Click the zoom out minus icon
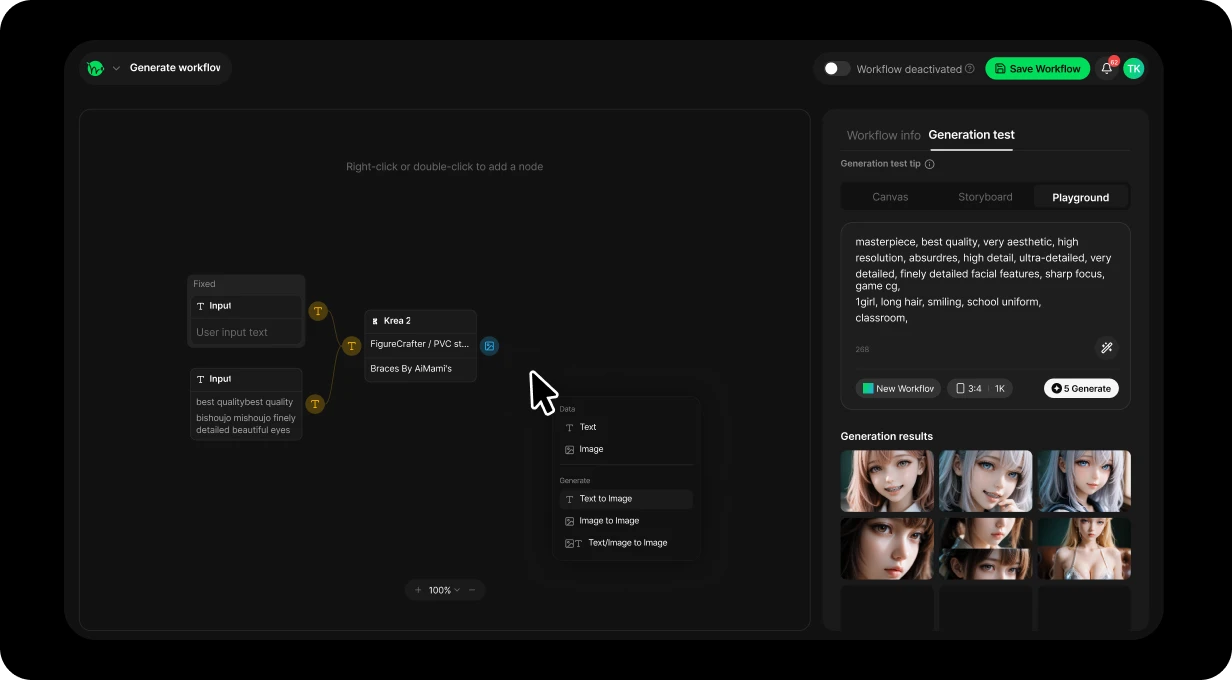This screenshot has height=680, width=1232. coord(472,590)
